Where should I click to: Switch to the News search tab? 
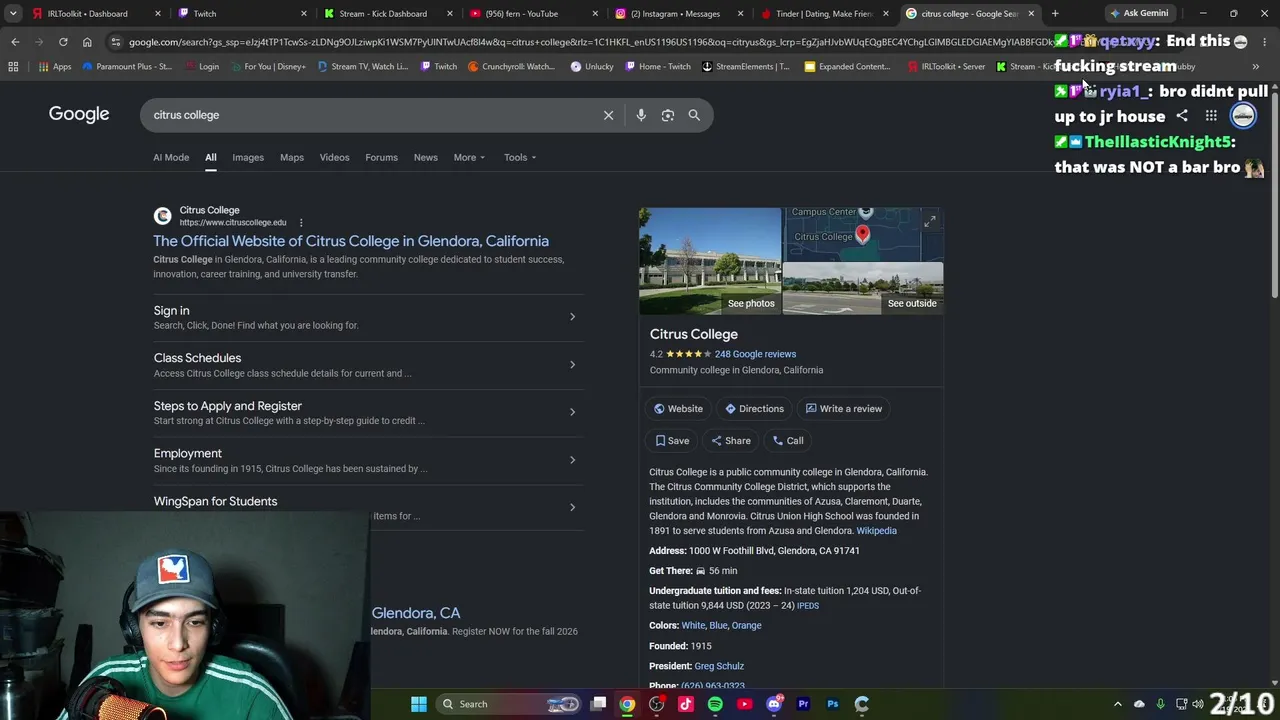point(426,157)
